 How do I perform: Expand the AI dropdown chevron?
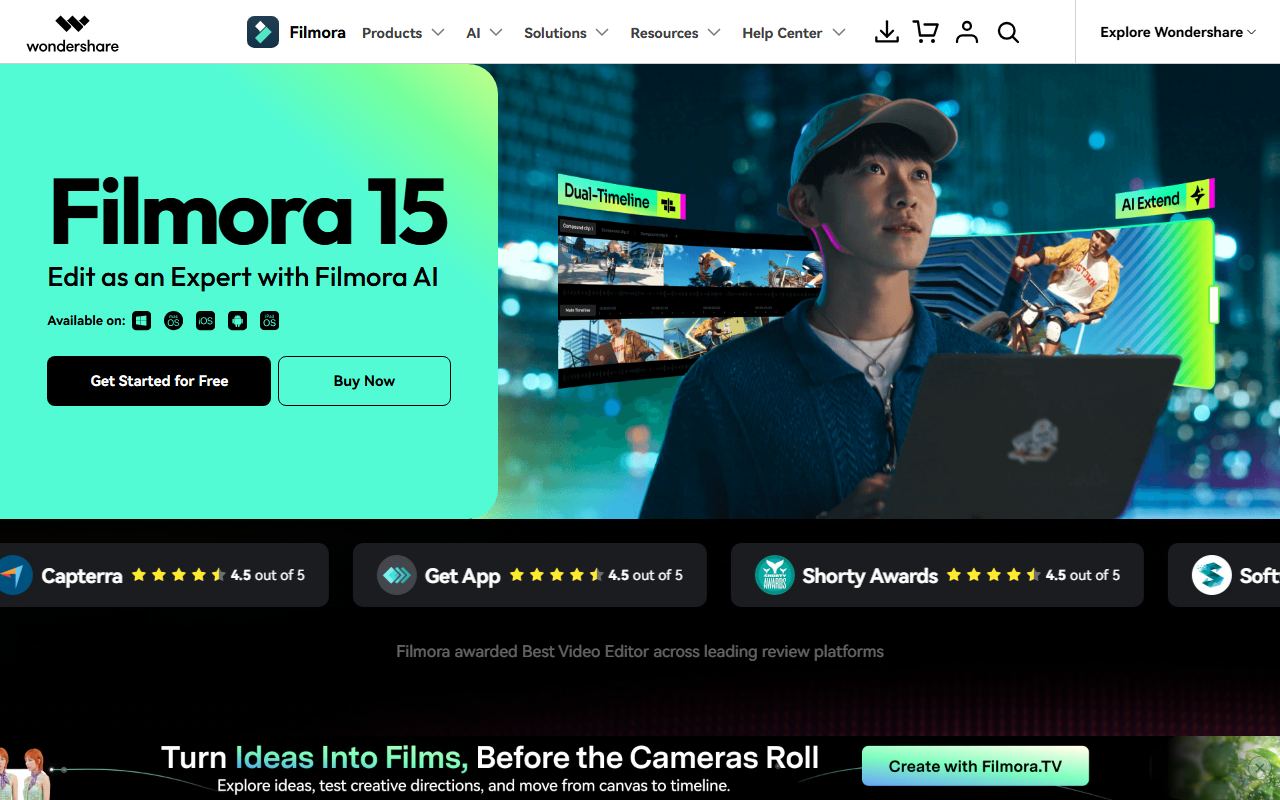point(496,33)
